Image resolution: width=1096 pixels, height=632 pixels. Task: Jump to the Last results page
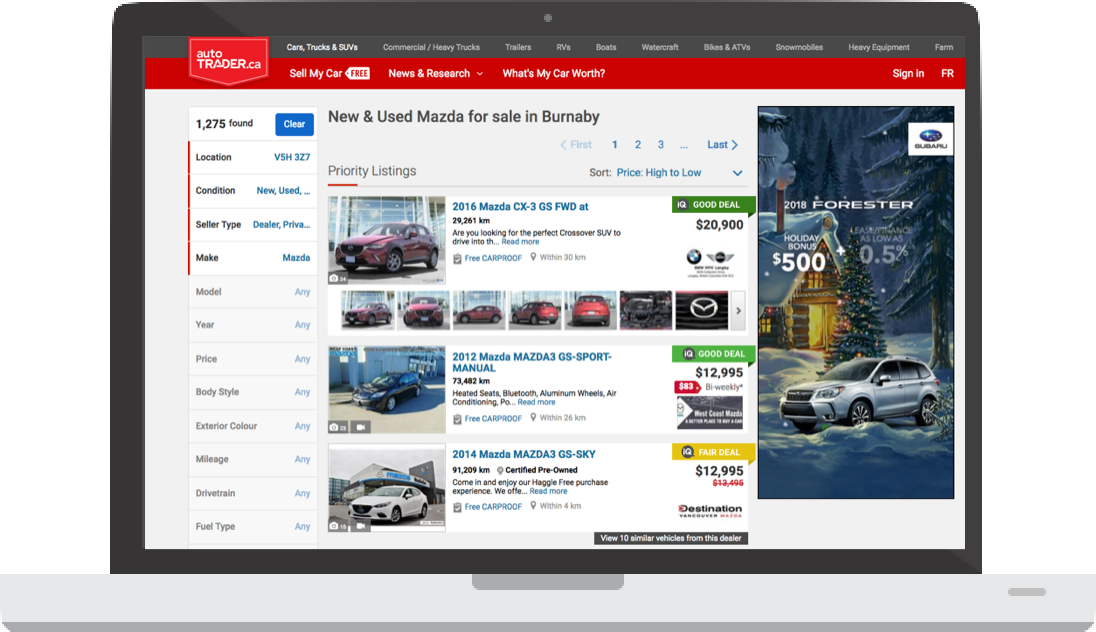click(722, 145)
